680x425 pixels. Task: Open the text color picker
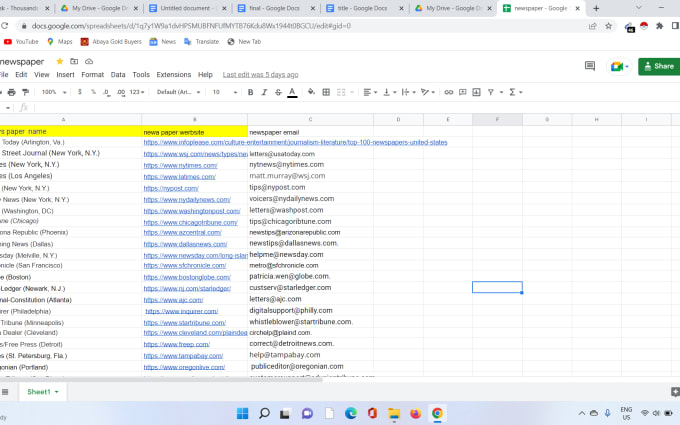[x=292, y=92]
